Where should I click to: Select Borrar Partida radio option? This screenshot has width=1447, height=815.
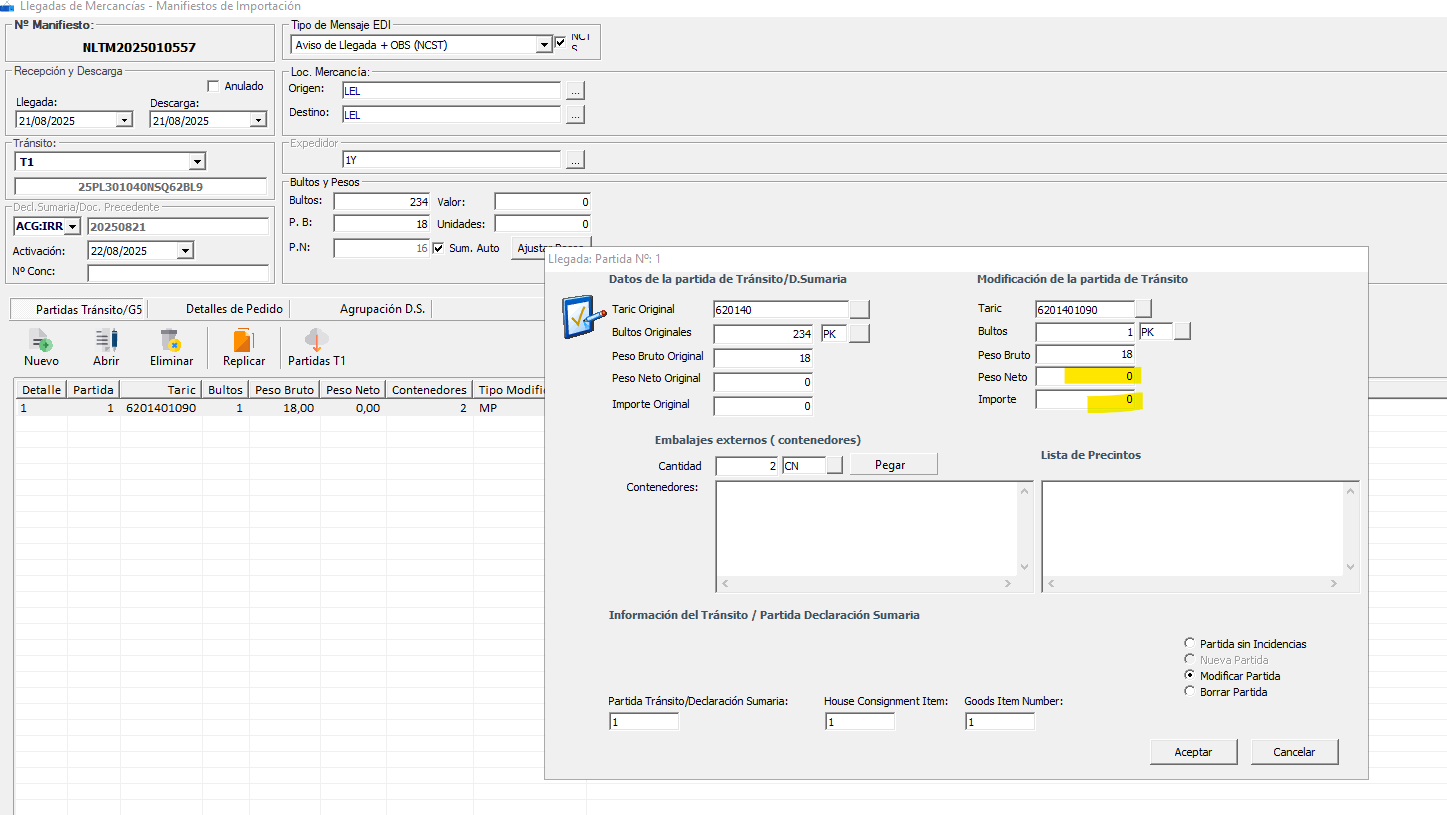click(x=1189, y=692)
